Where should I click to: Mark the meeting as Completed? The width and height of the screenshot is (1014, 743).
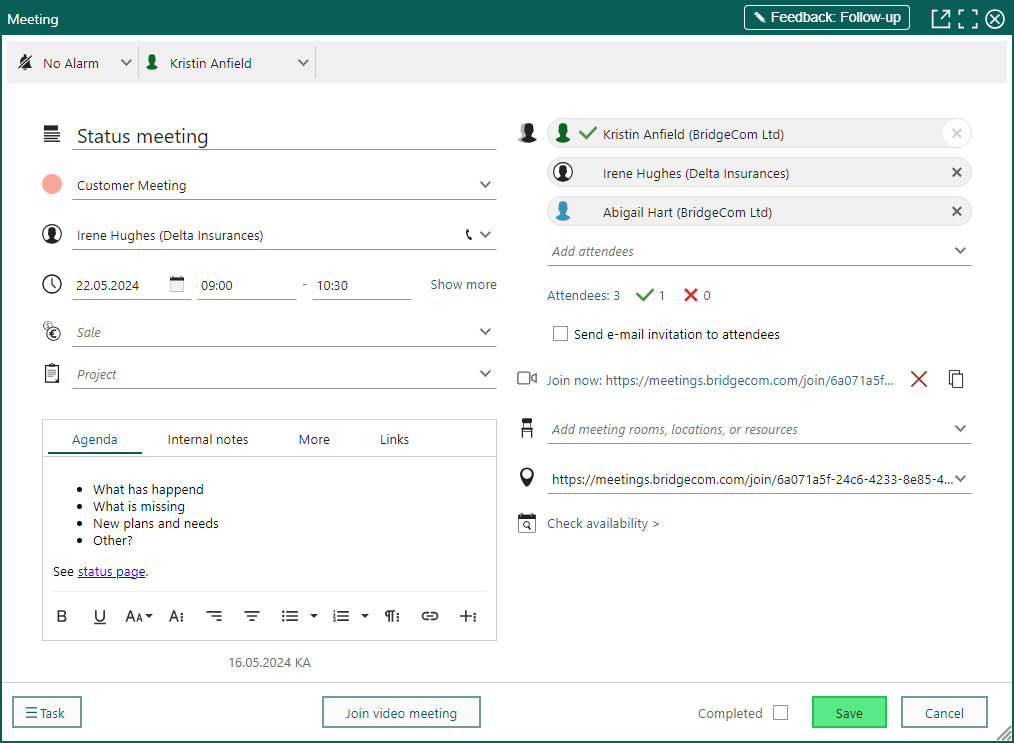click(781, 713)
